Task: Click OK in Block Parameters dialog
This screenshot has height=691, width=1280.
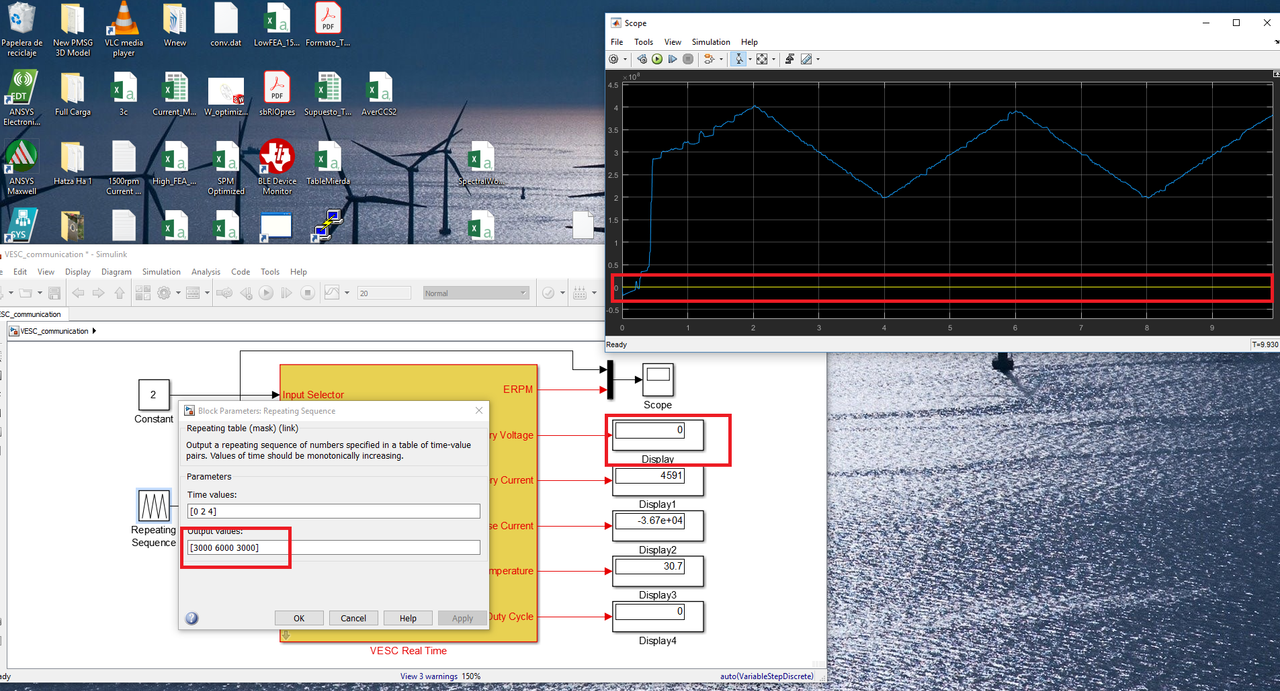Action: coord(299,618)
